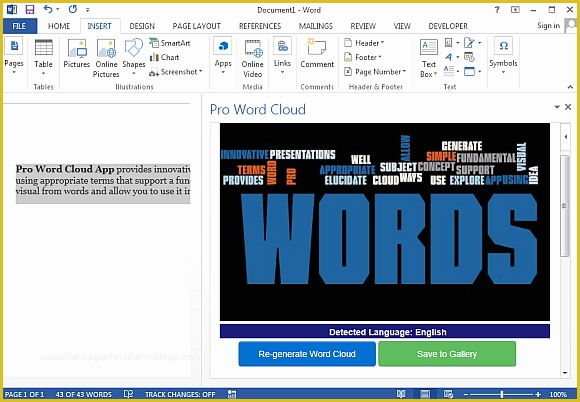Switch to Read Mode view
Screen dimensions: 580x402
click(401, 394)
